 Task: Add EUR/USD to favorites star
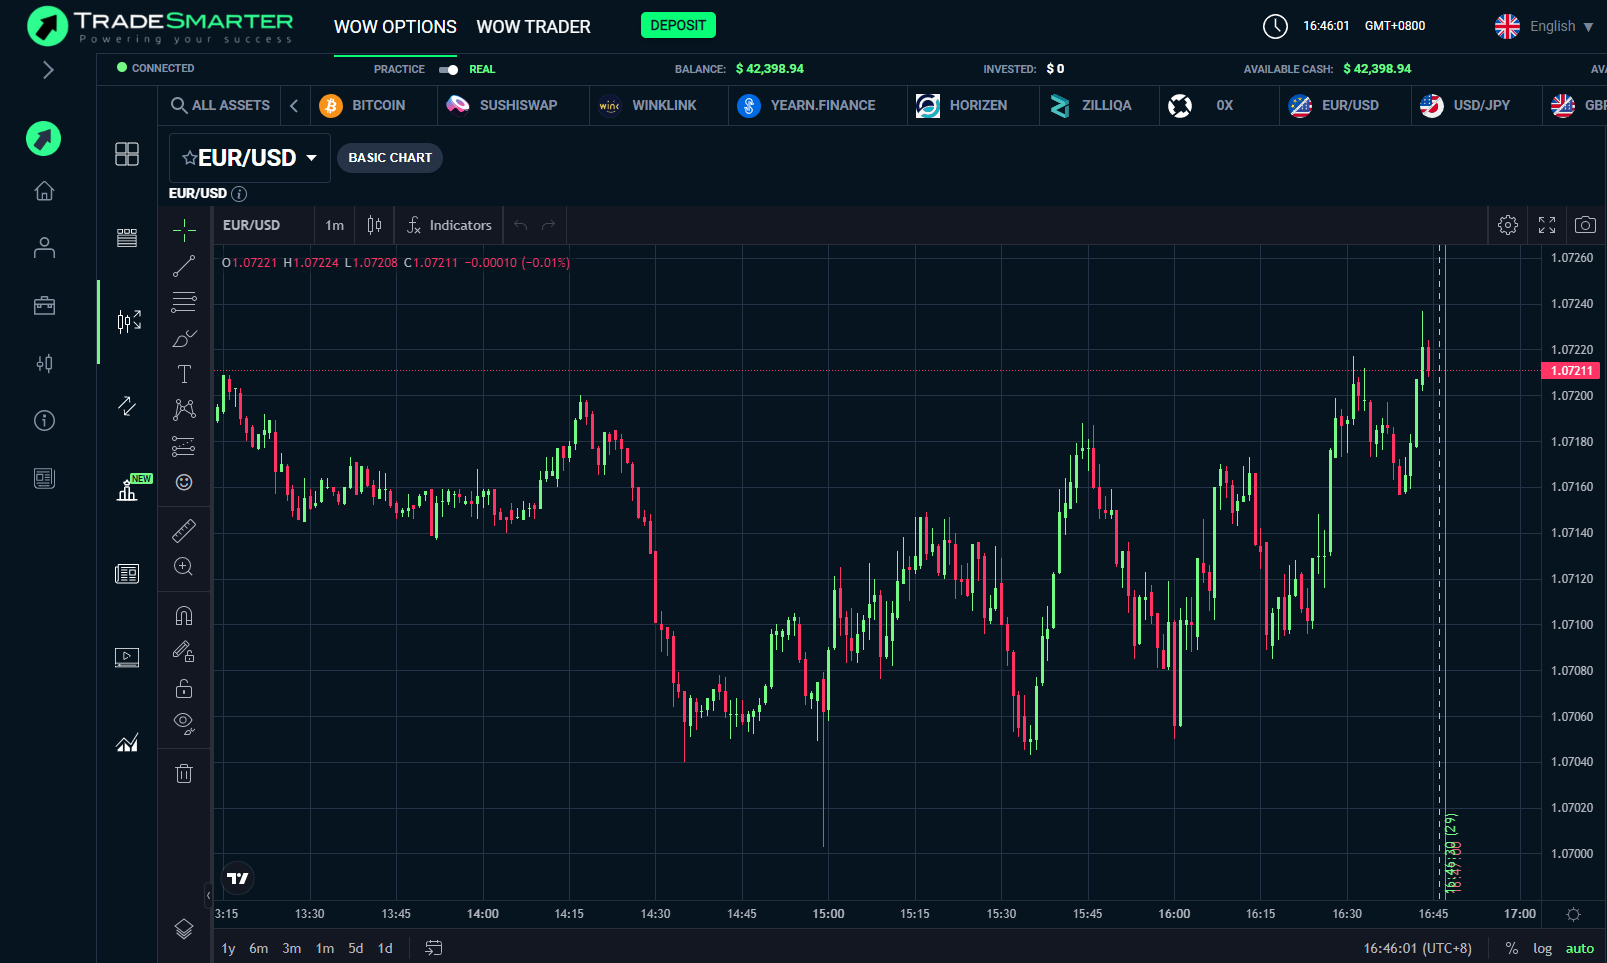[189, 158]
